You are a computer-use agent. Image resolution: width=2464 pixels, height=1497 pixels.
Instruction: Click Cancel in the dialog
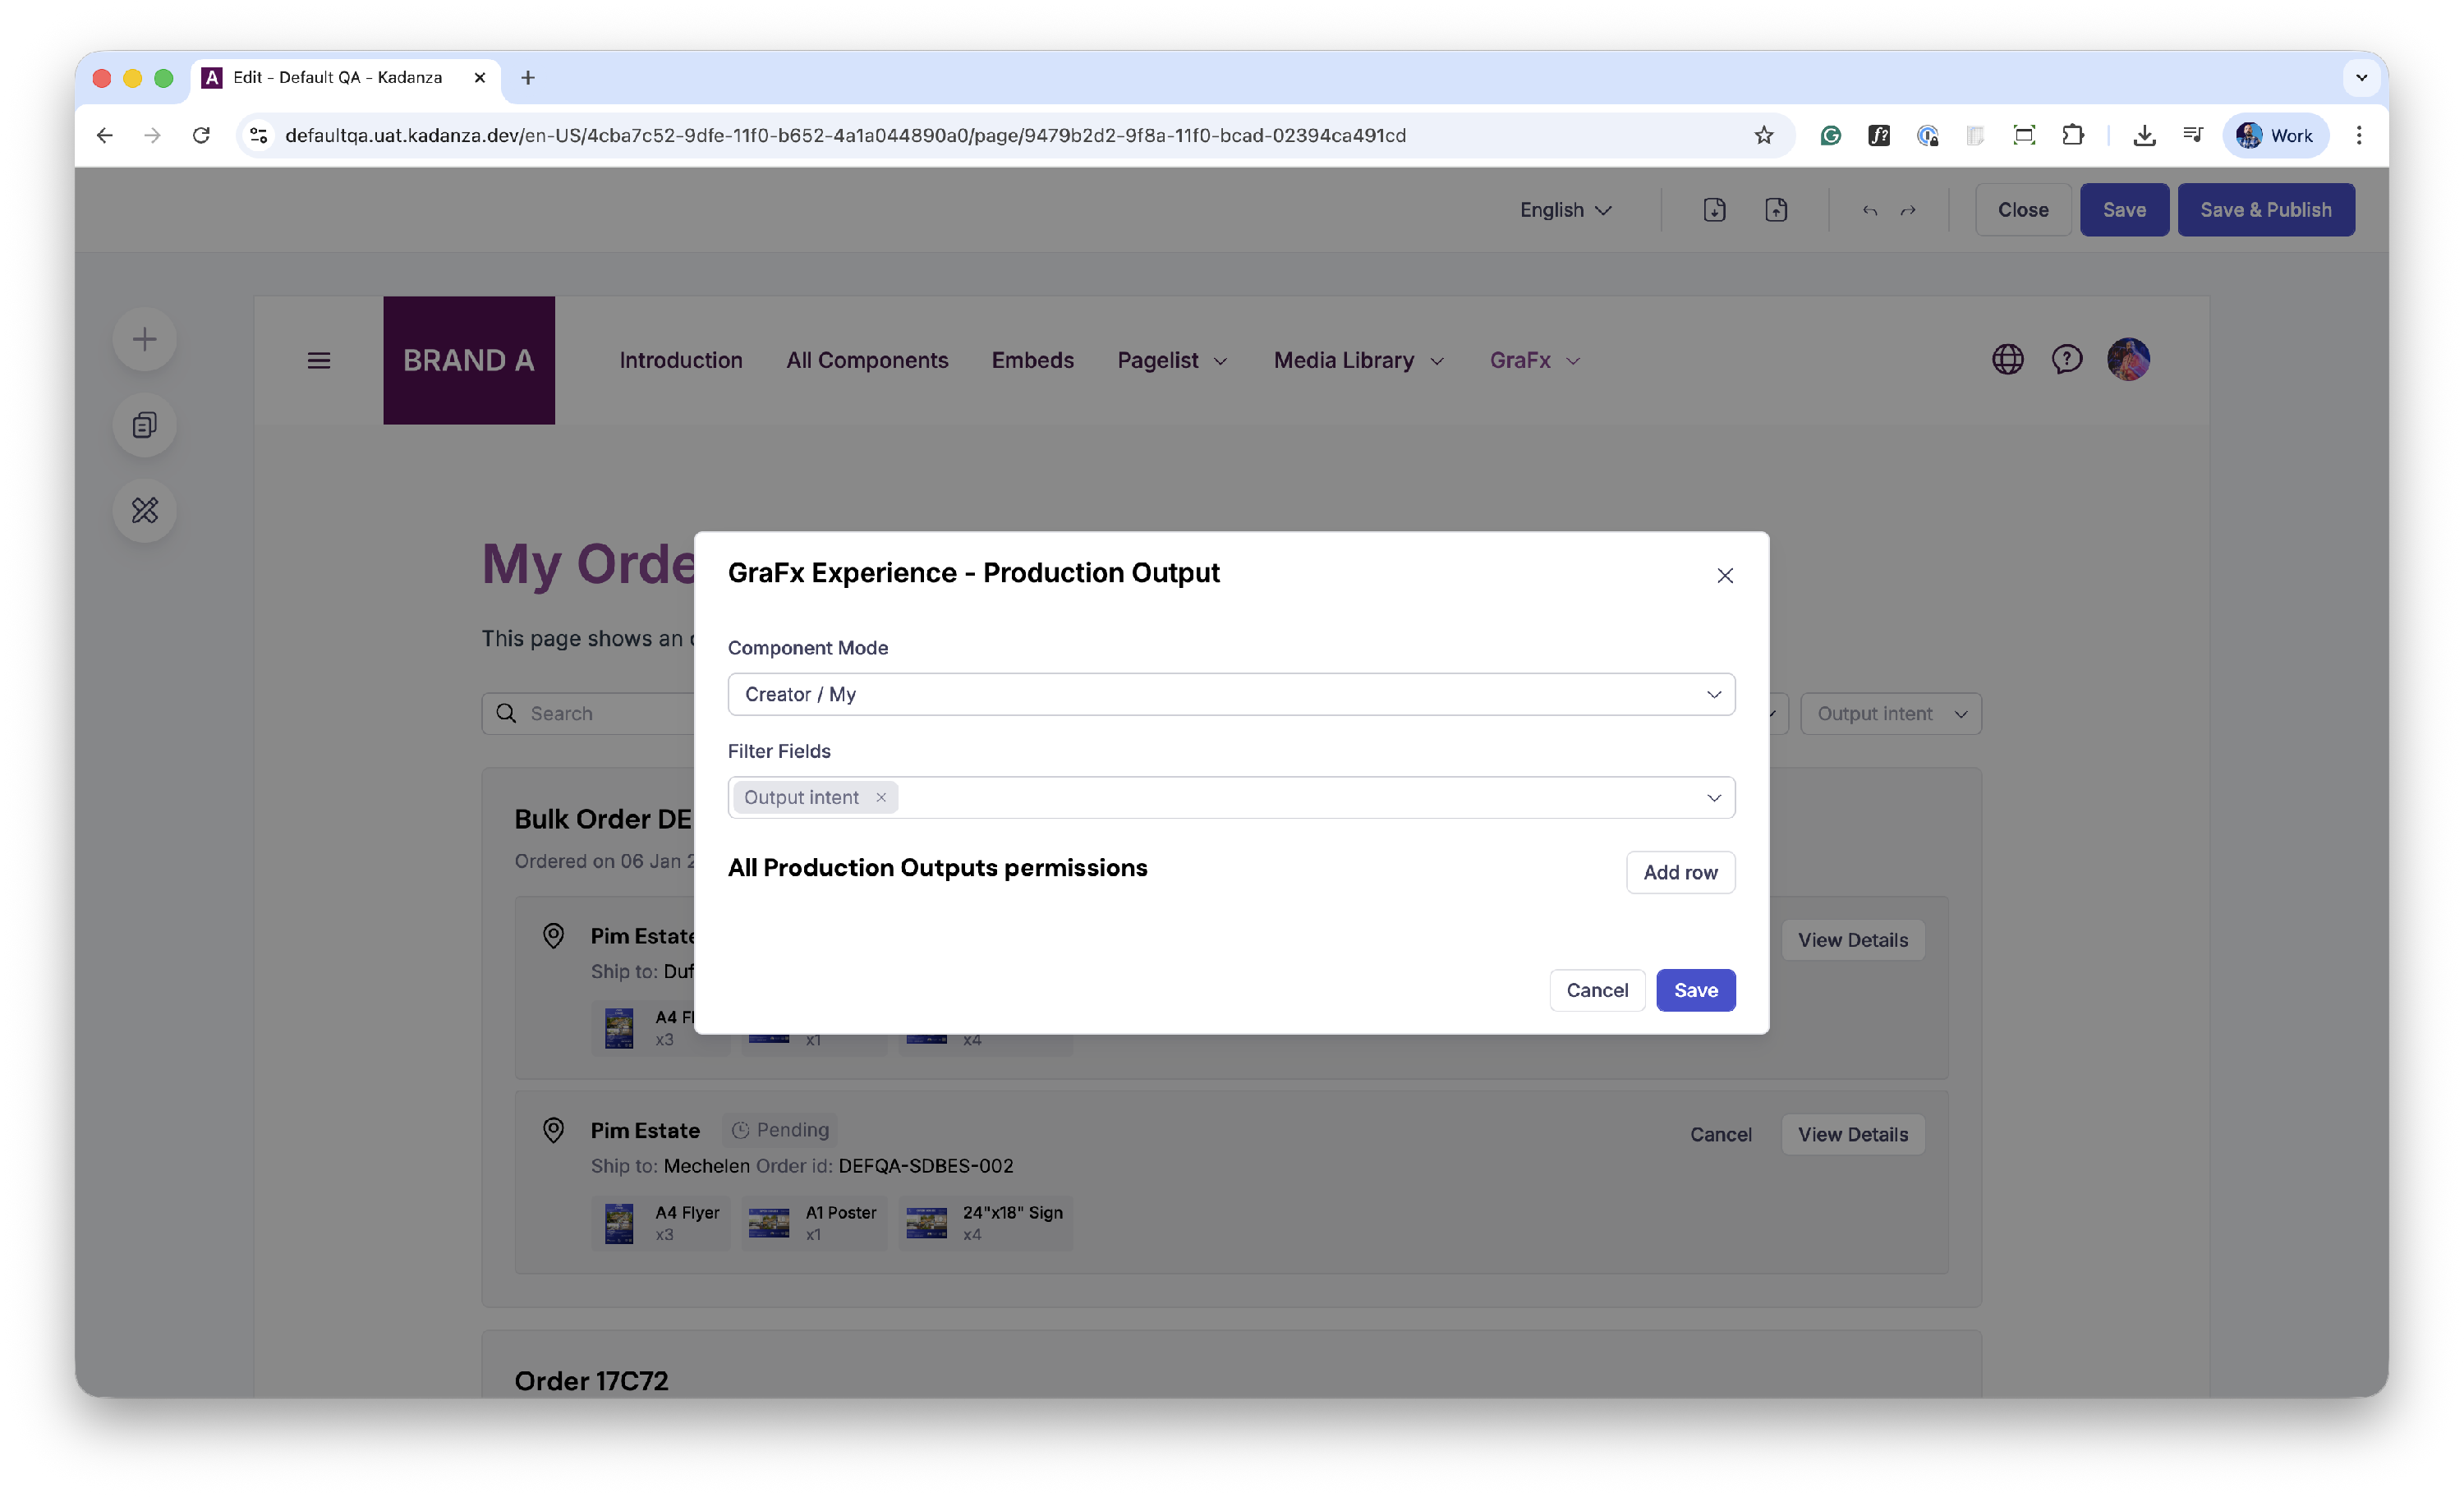pyautogui.click(x=1597, y=990)
